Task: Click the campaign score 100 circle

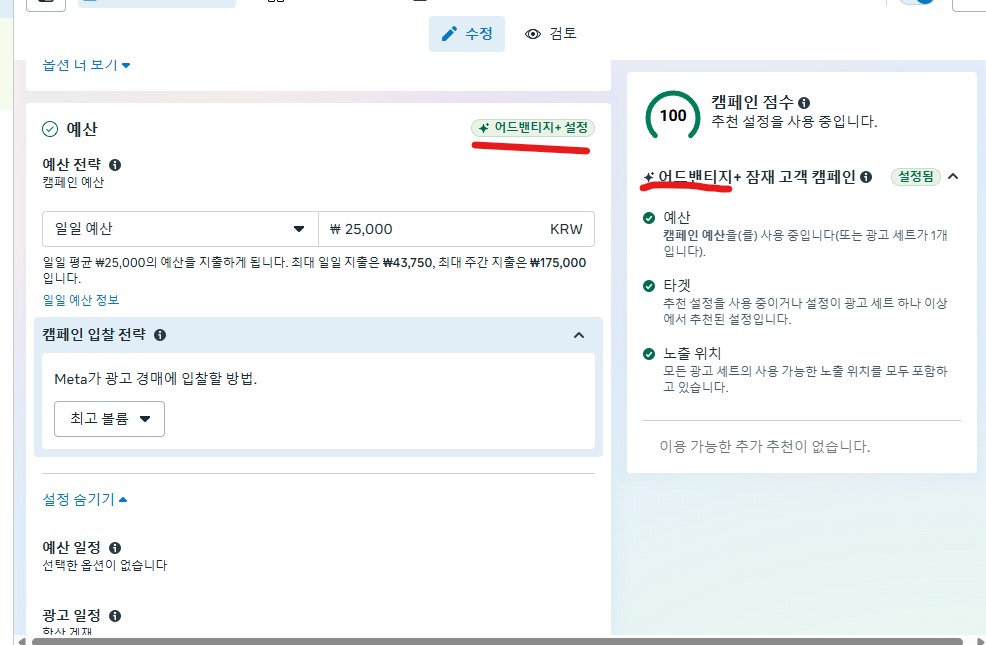Action: (x=673, y=115)
